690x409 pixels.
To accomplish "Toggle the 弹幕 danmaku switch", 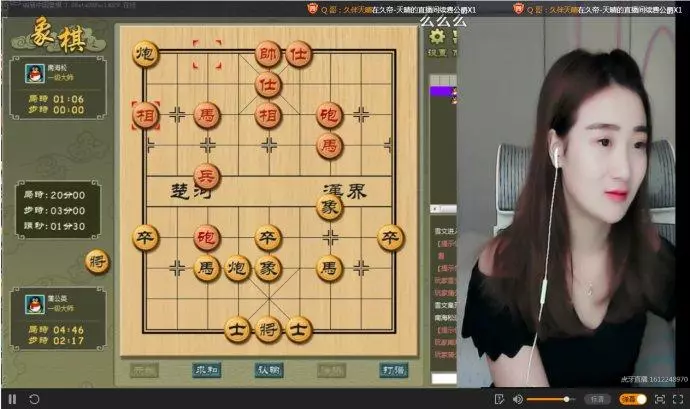I will [x=633, y=399].
